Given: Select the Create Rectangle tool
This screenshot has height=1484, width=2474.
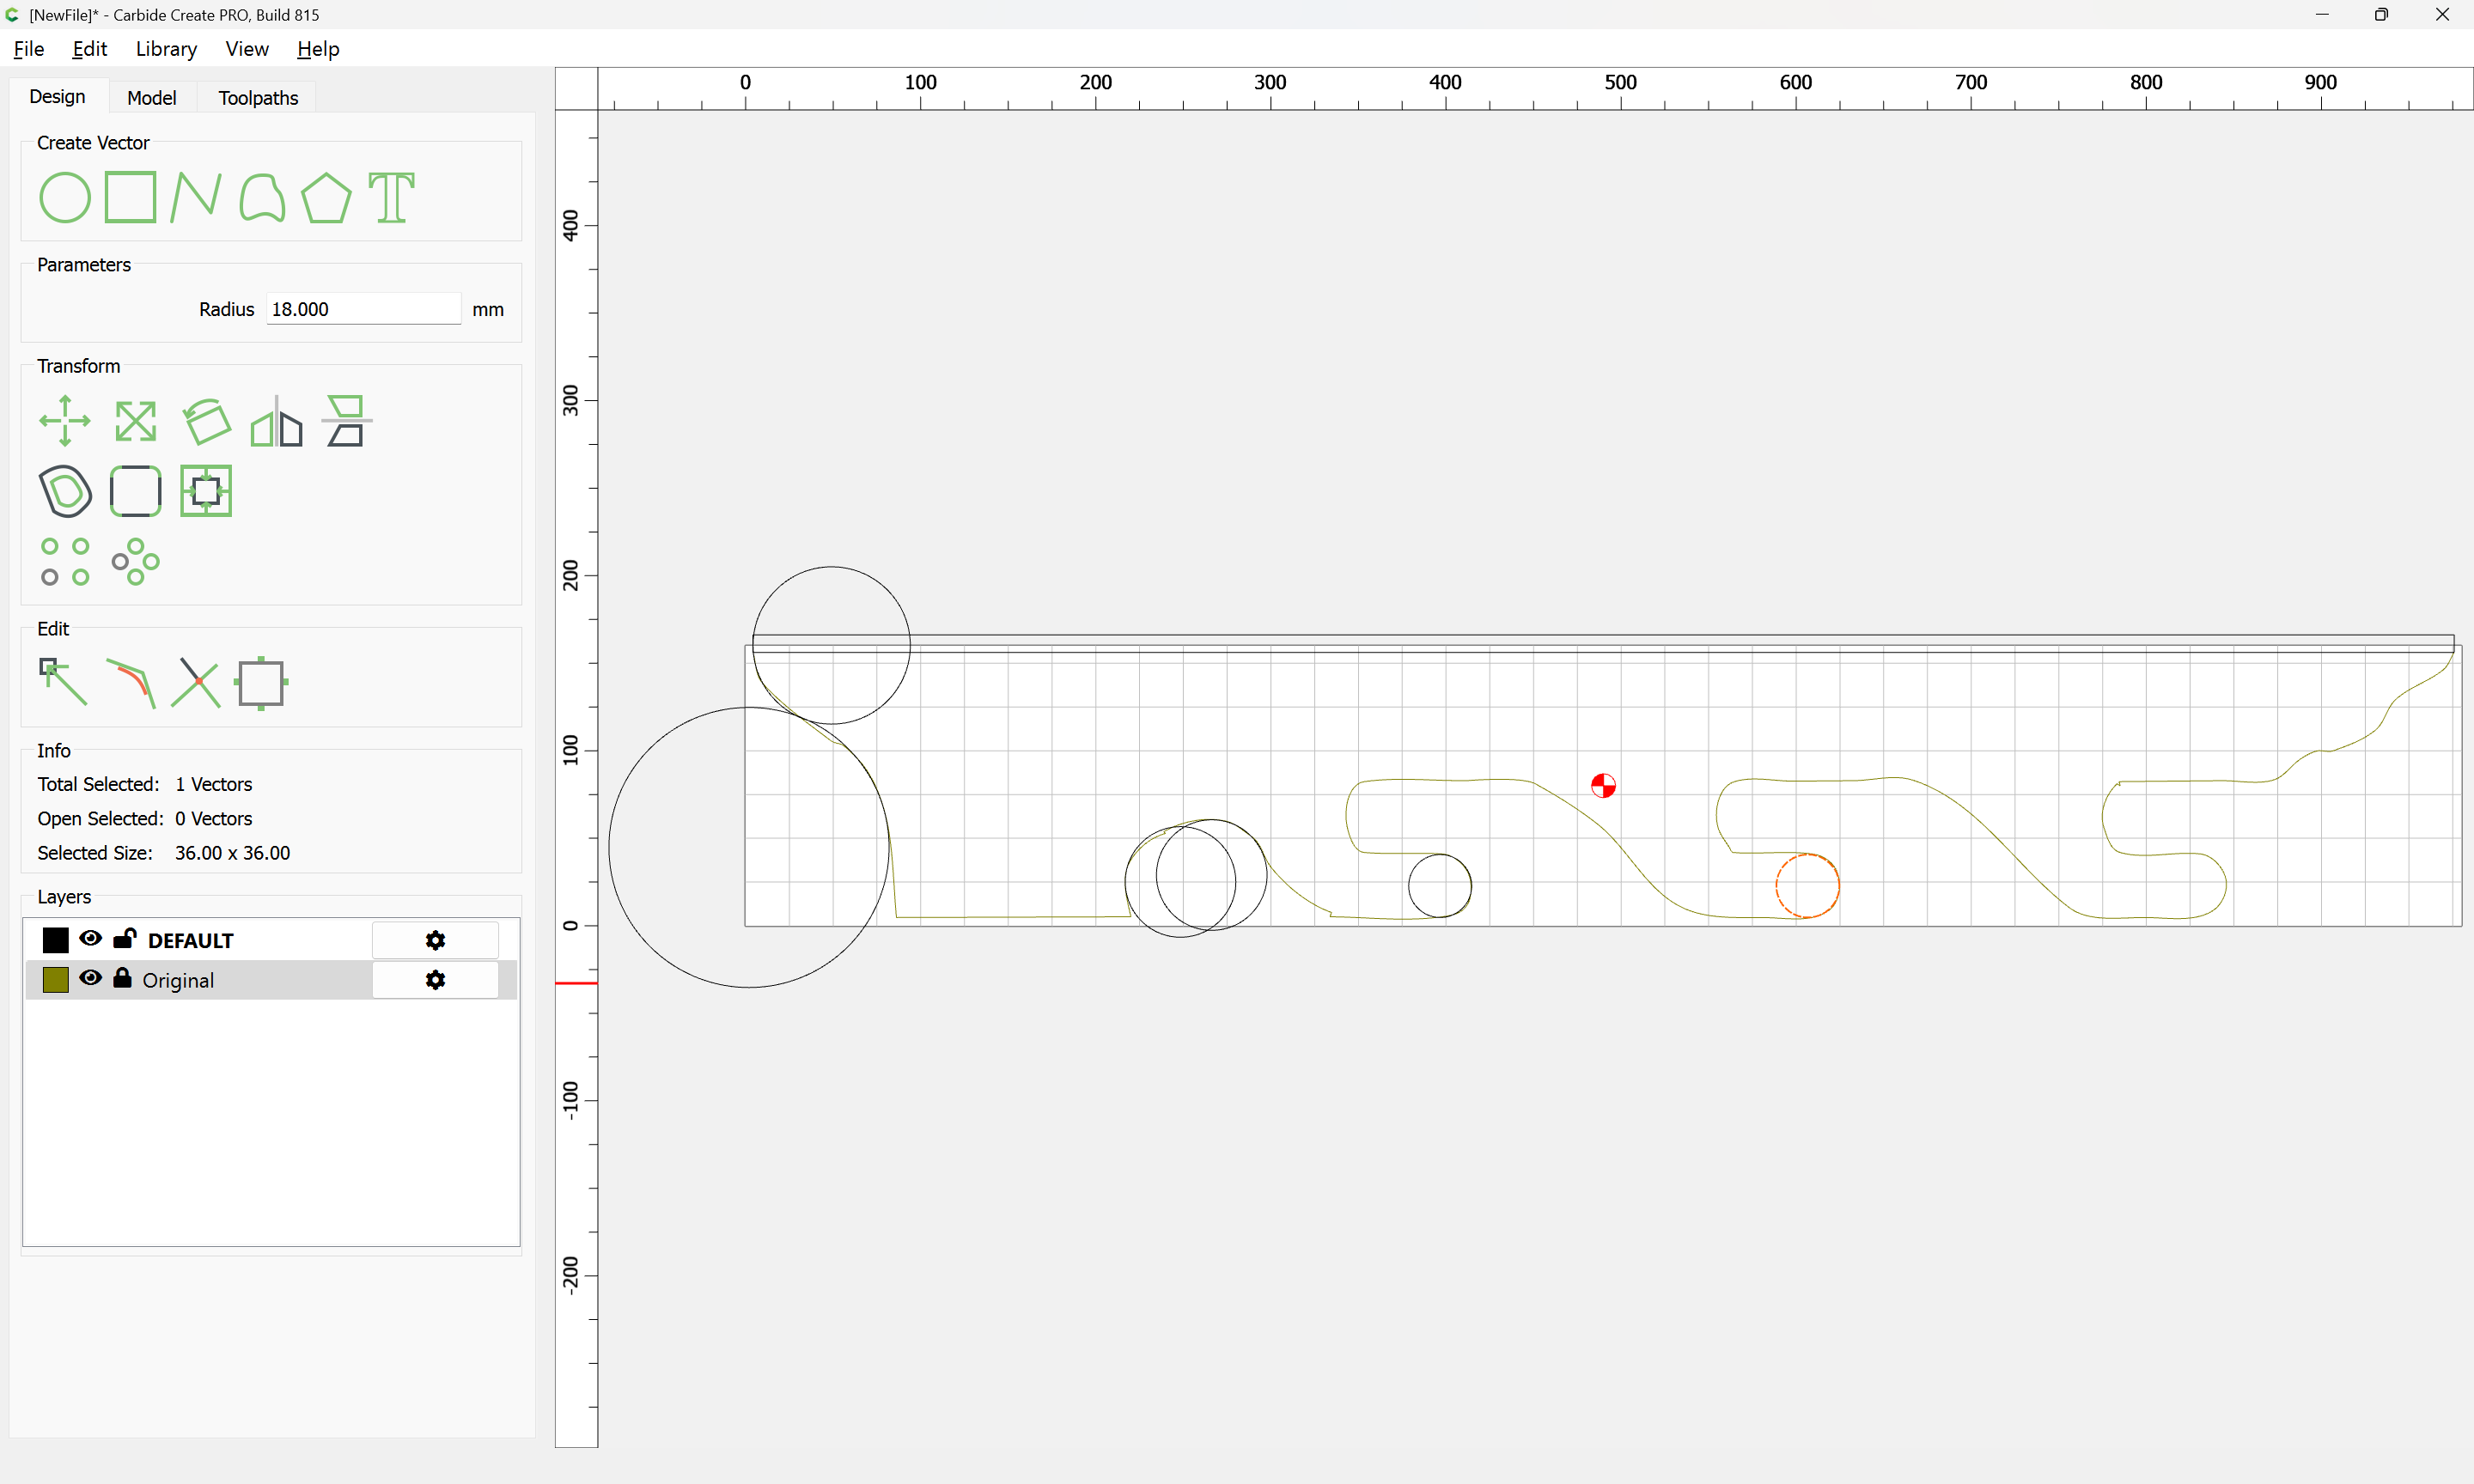Looking at the screenshot, I should coord(130,197).
